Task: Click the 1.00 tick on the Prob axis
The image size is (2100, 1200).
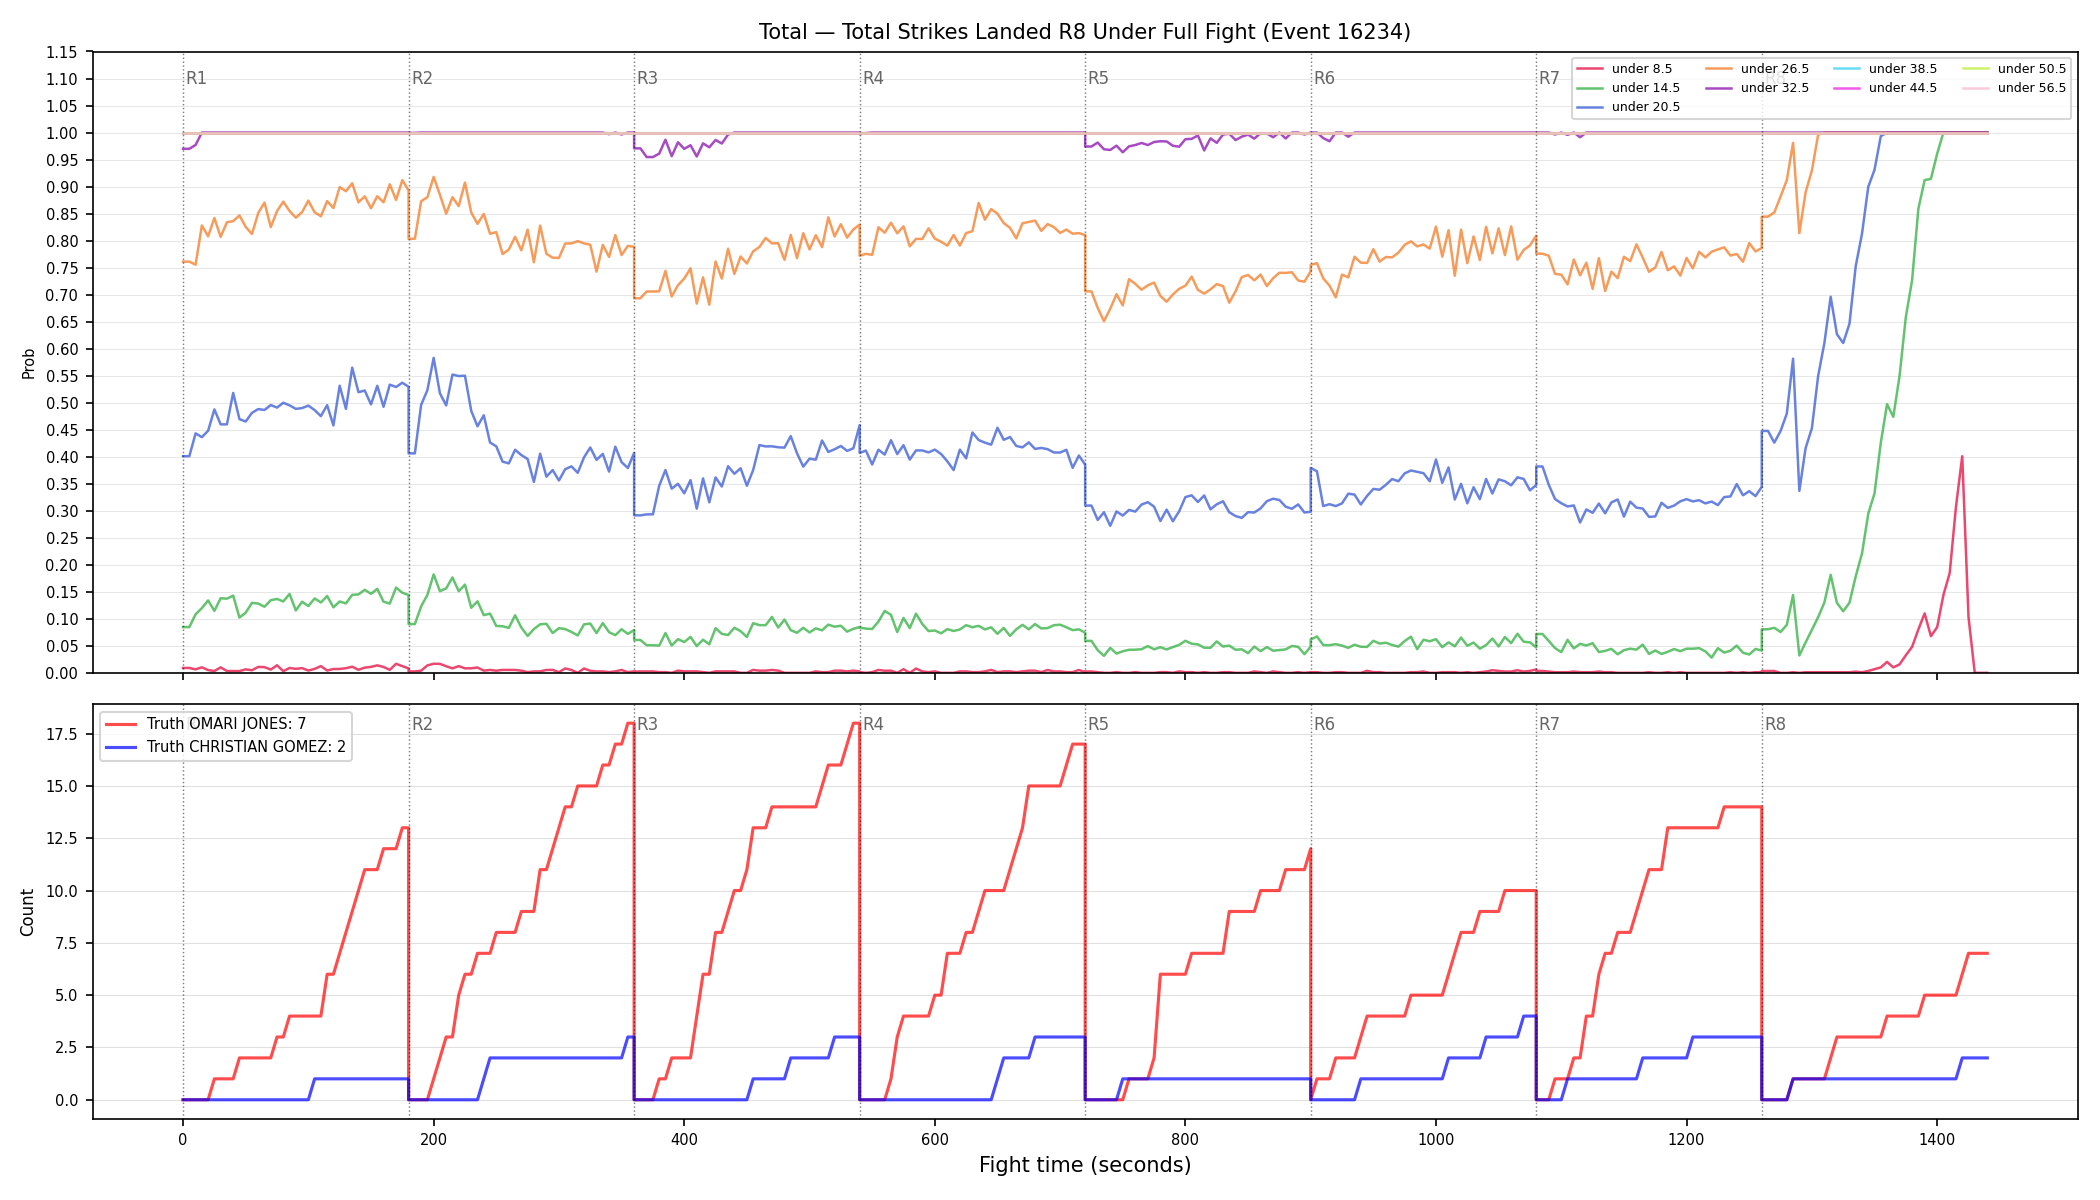Action: click(x=62, y=133)
